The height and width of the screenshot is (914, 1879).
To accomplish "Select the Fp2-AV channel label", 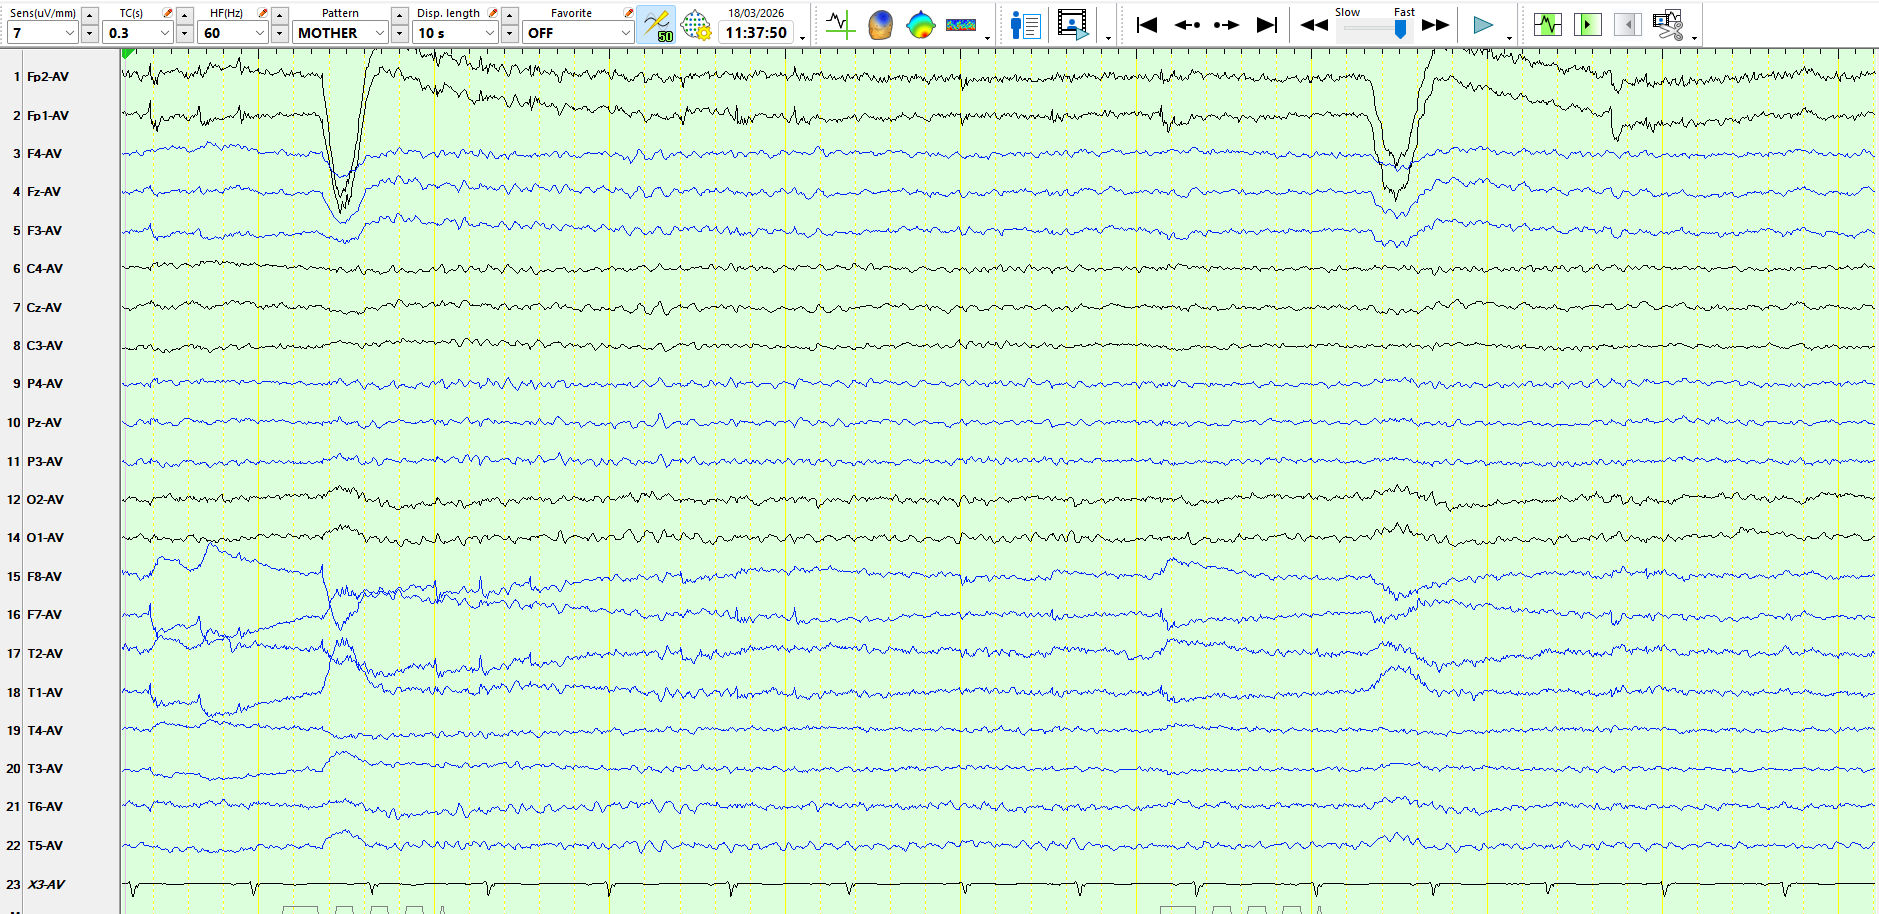I will pyautogui.click(x=48, y=77).
